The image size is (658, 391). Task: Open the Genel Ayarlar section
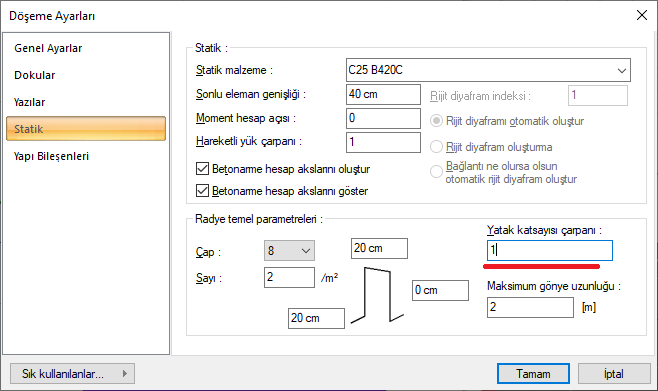click(48, 48)
